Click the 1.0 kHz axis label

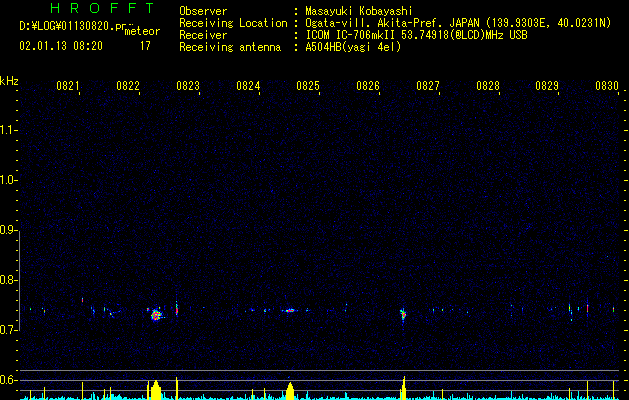[x=8, y=180]
